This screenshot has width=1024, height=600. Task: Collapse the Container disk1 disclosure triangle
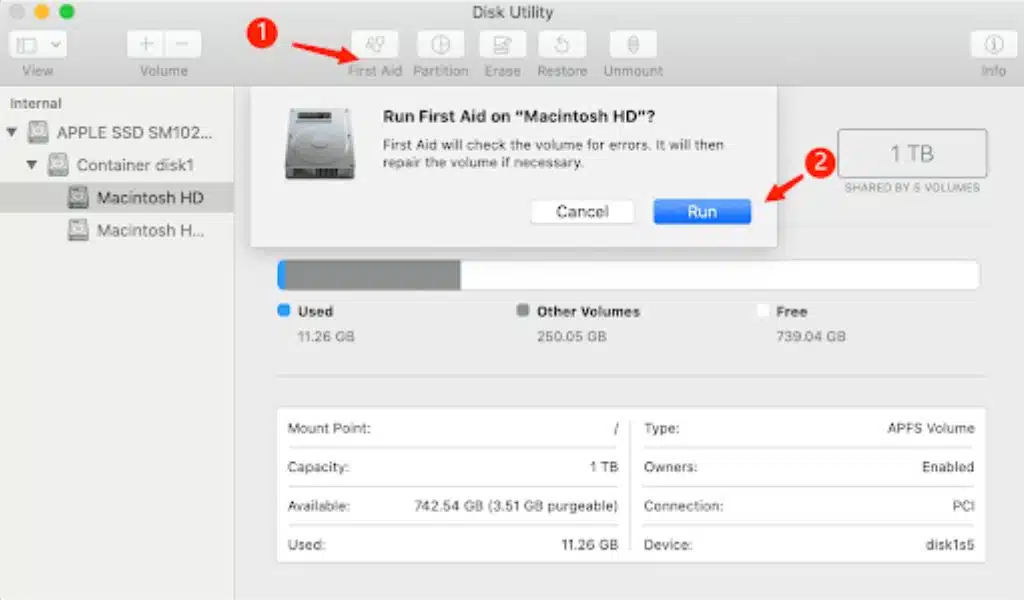(x=32, y=165)
